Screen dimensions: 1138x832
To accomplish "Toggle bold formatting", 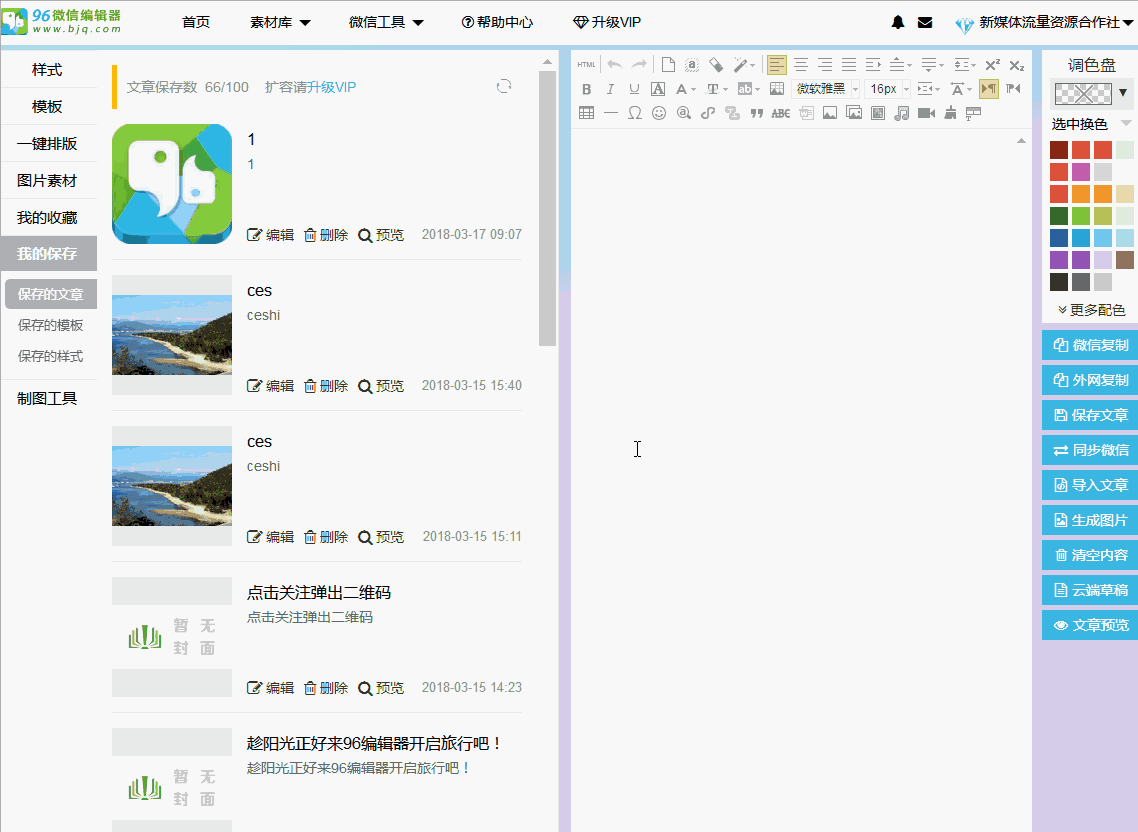I will tap(586, 89).
